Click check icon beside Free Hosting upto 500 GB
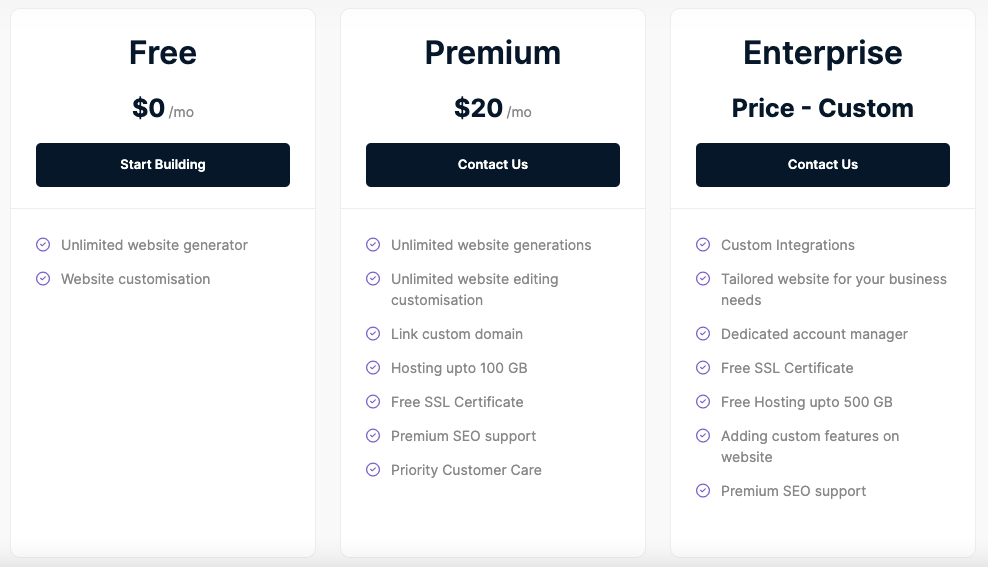The image size is (988, 567). tap(703, 401)
